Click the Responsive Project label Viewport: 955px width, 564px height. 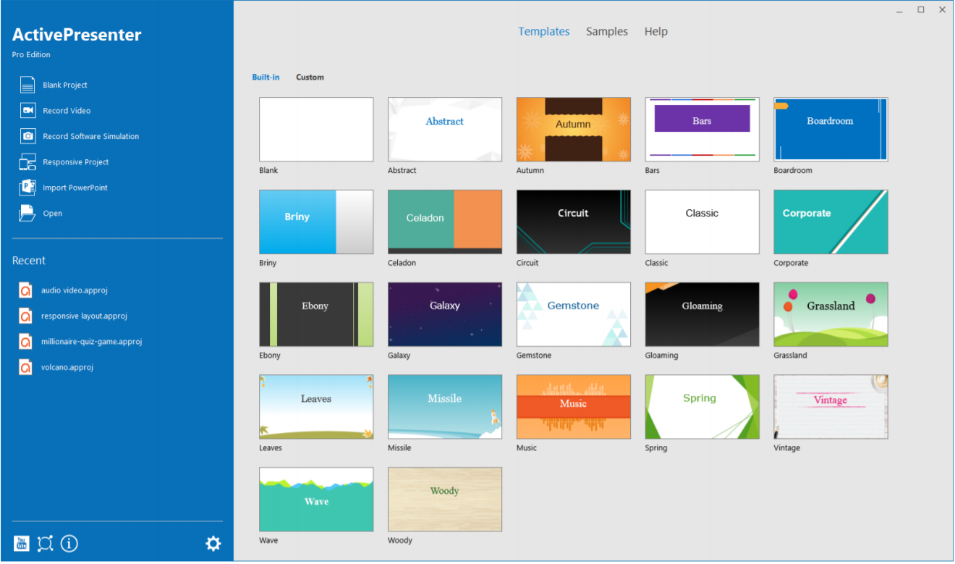76,162
